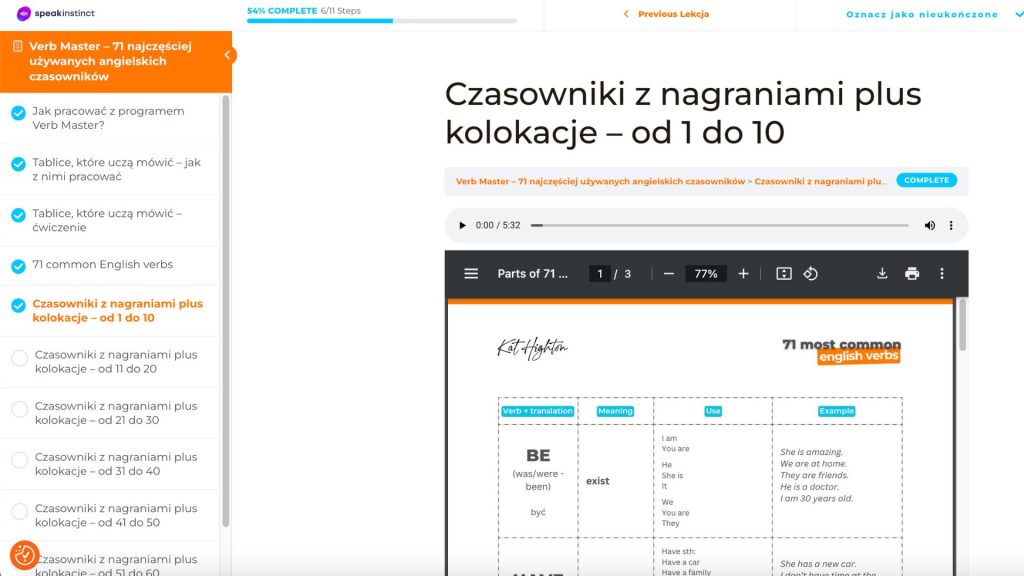This screenshot has height=576, width=1024.
Task: Click the example 'She is amazing.'
Action: coord(811,452)
